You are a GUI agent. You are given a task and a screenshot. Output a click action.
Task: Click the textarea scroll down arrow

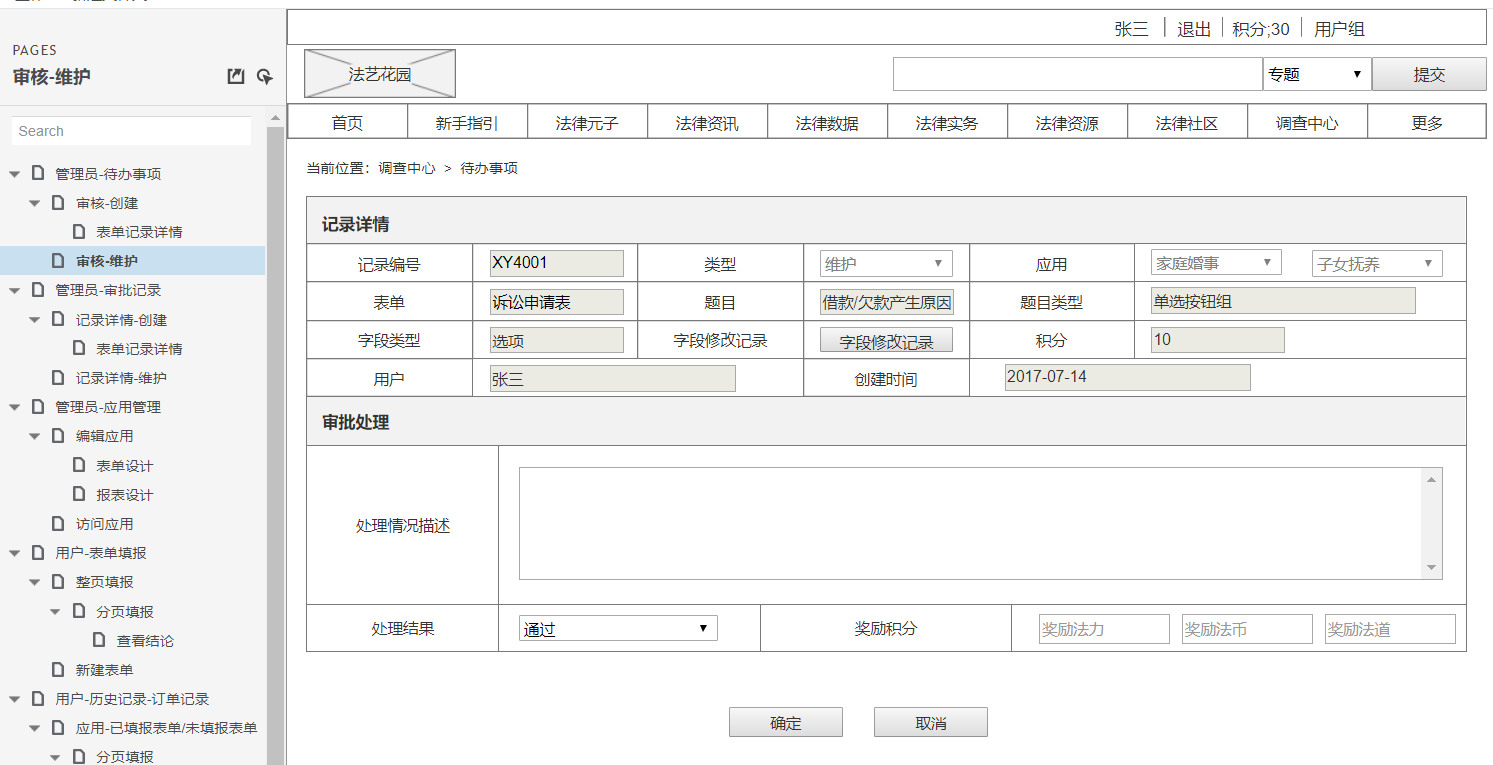click(x=1433, y=568)
